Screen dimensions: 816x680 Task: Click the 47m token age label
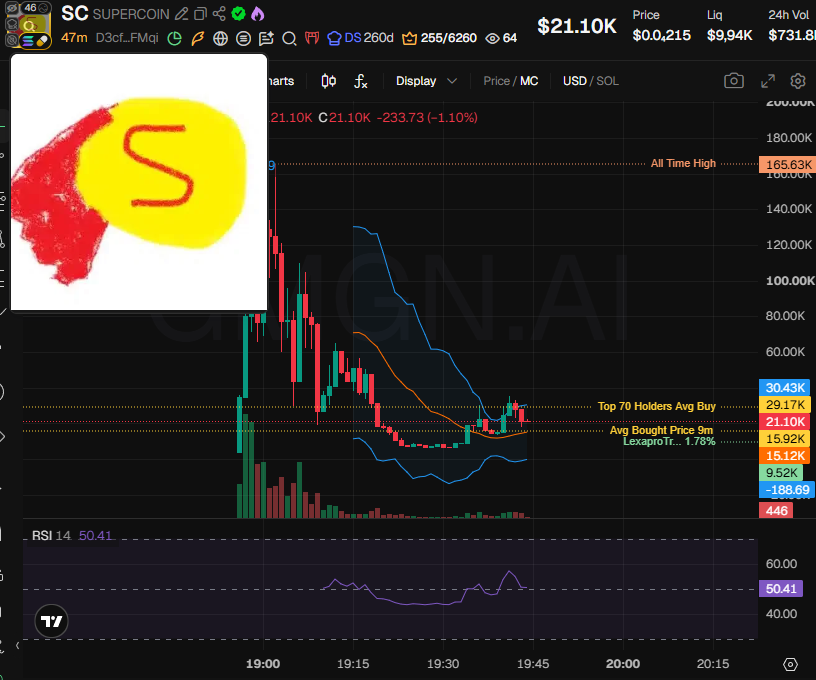click(x=74, y=38)
